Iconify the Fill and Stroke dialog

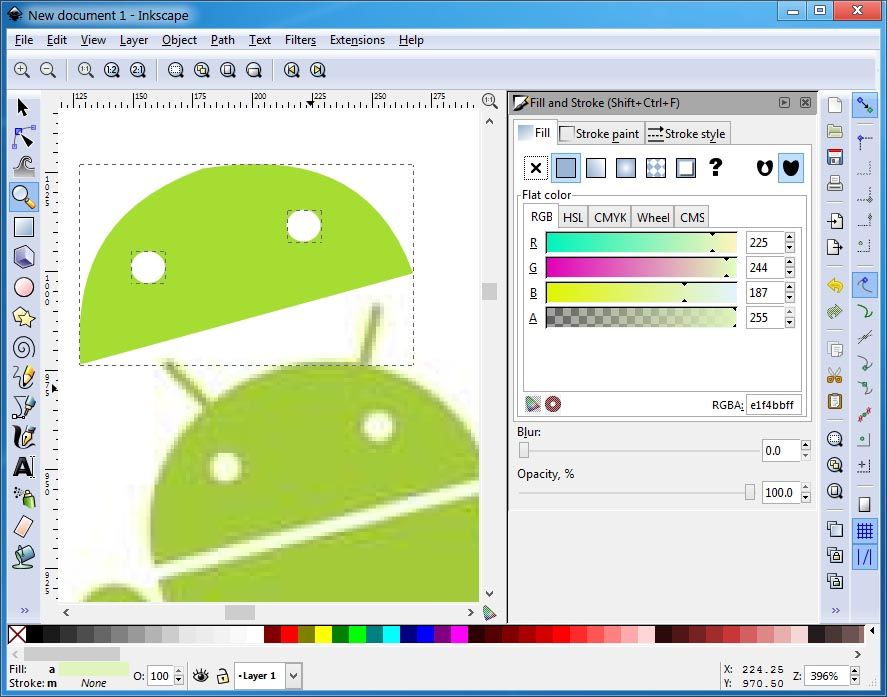point(784,102)
